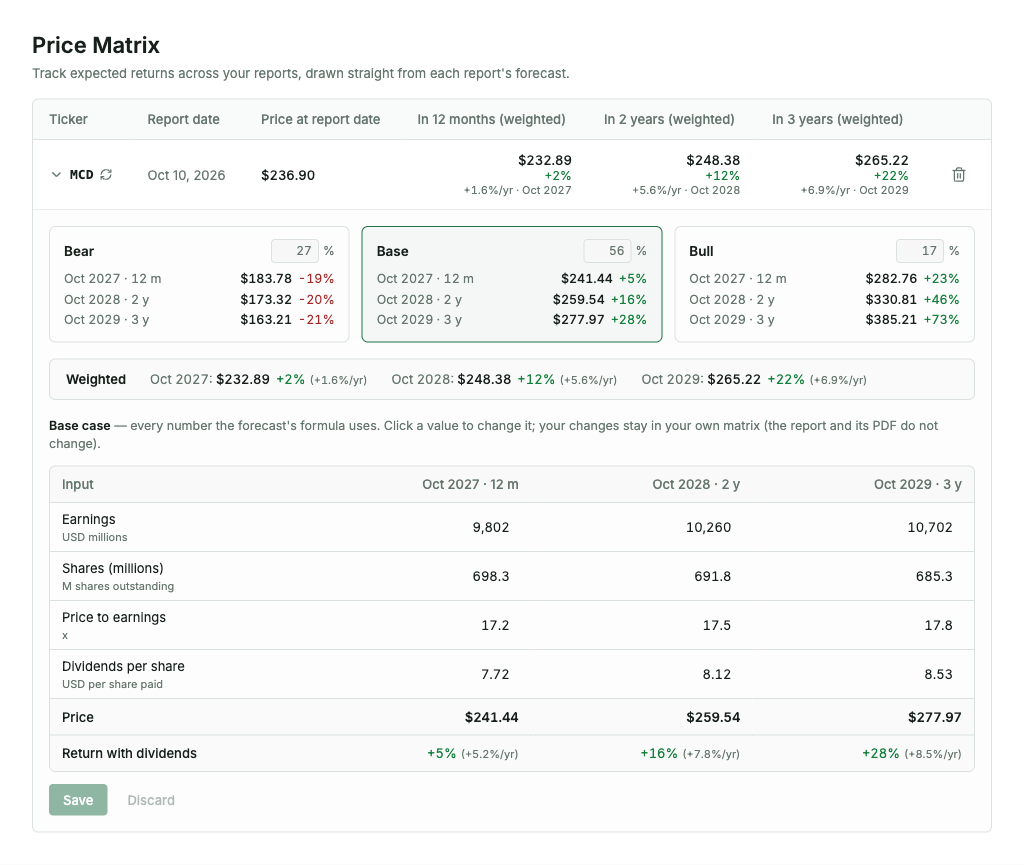Change Shares value 691.8

(x=712, y=576)
